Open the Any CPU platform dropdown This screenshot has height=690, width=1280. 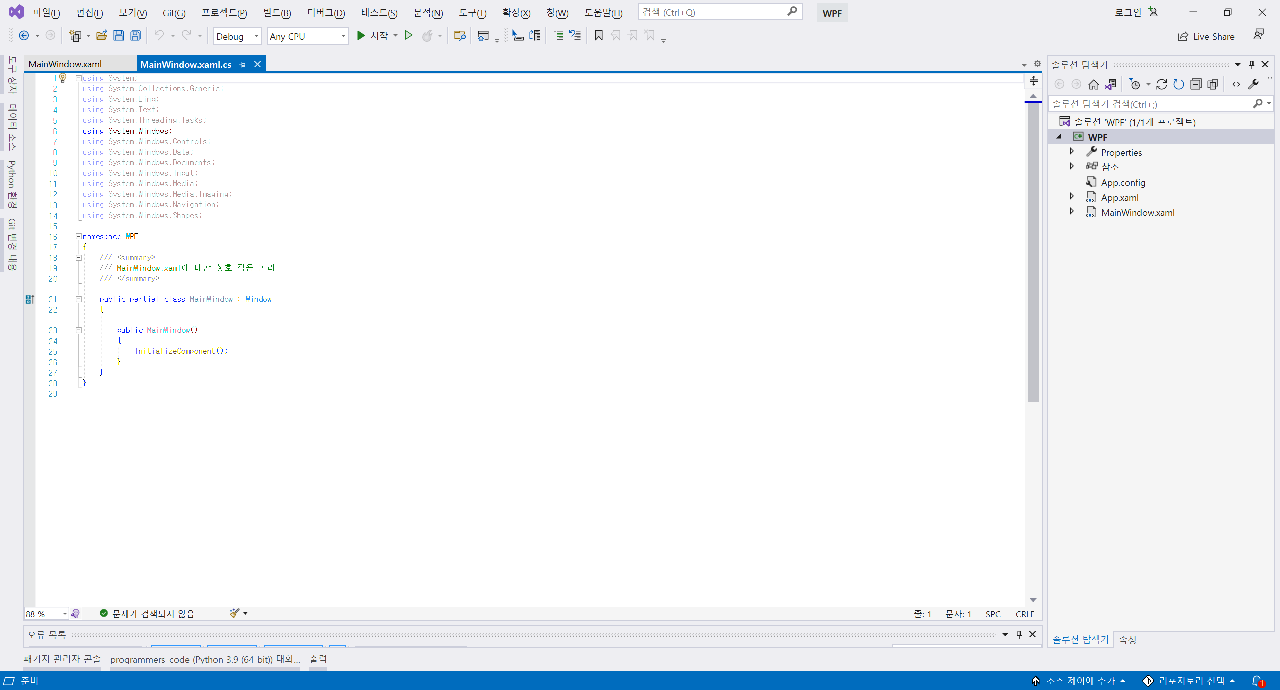coord(307,35)
